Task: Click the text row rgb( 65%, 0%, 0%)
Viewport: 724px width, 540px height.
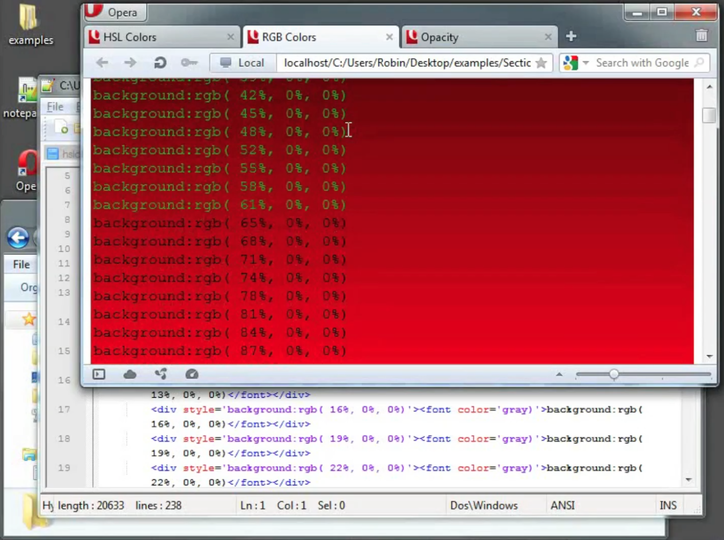Action: (x=220, y=223)
